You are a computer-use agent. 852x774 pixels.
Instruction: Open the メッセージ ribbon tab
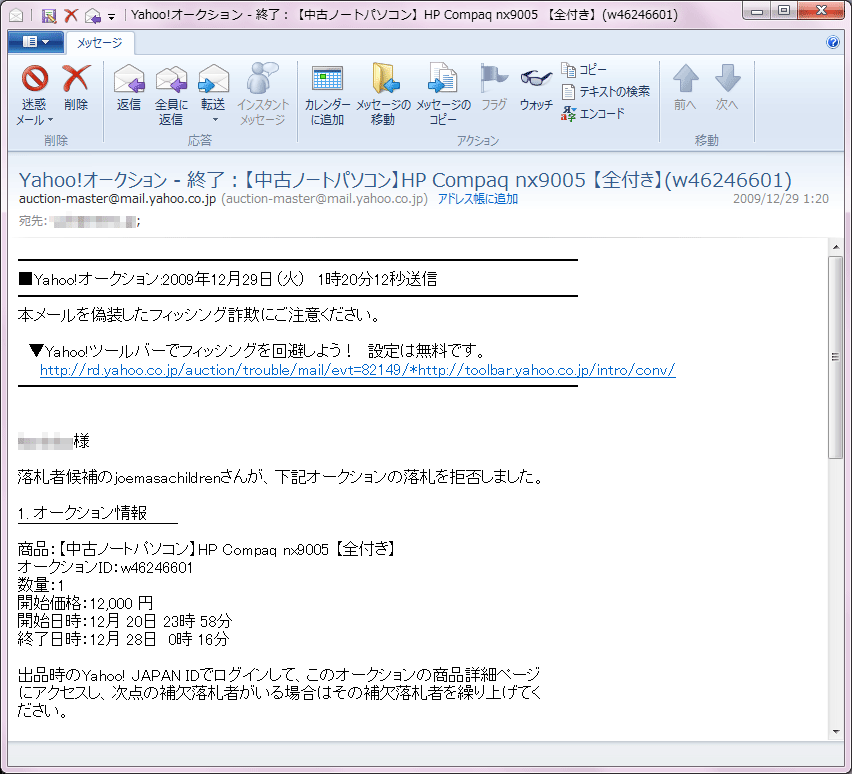(100, 43)
